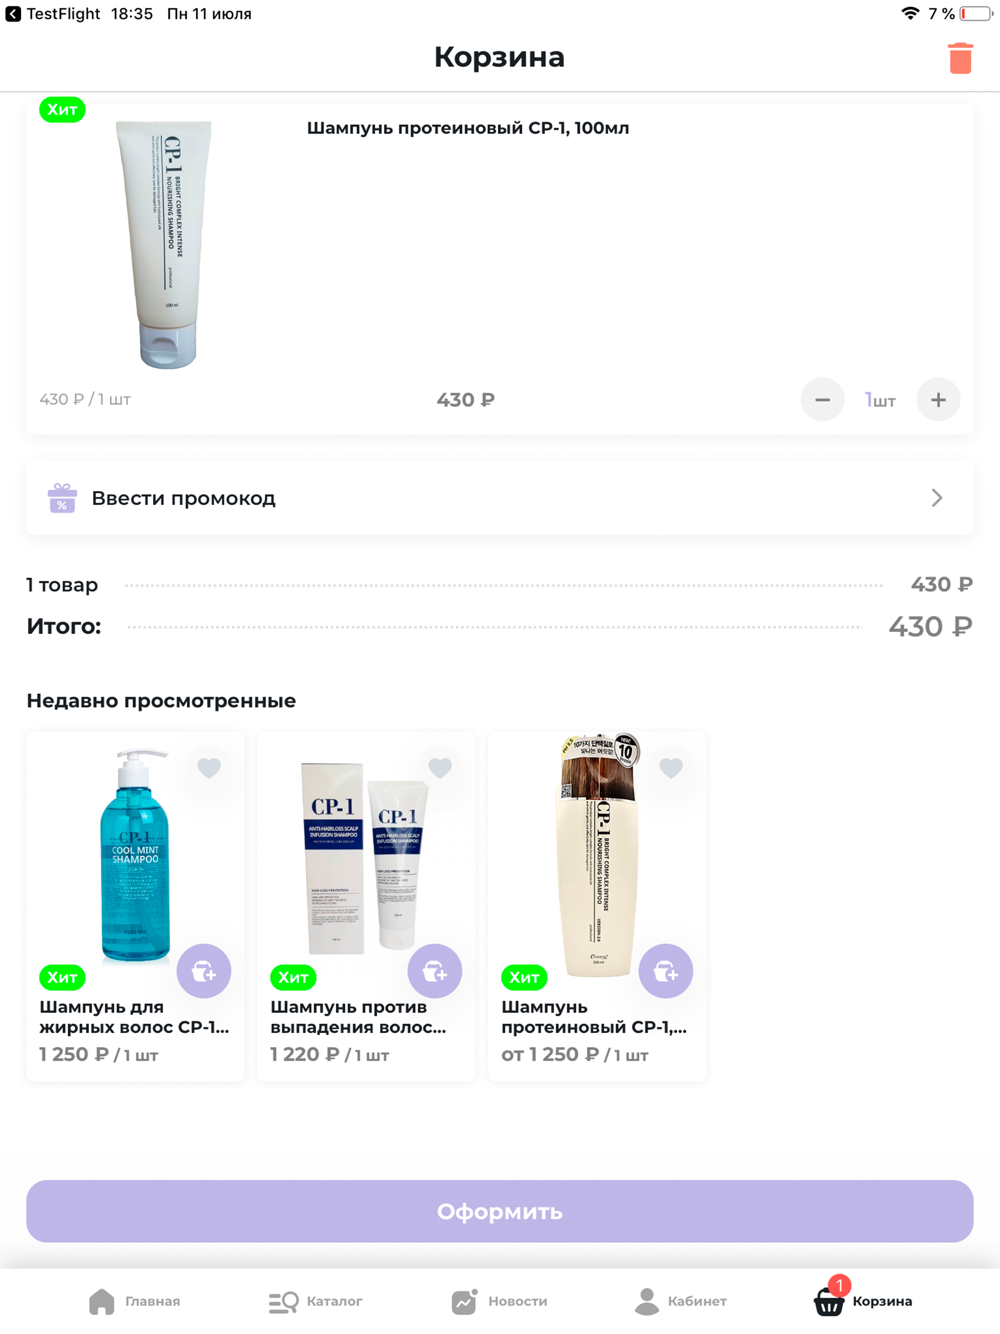Favorite the Cool Mint shampoo heart icon

pyautogui.click(x=209, y=768)
